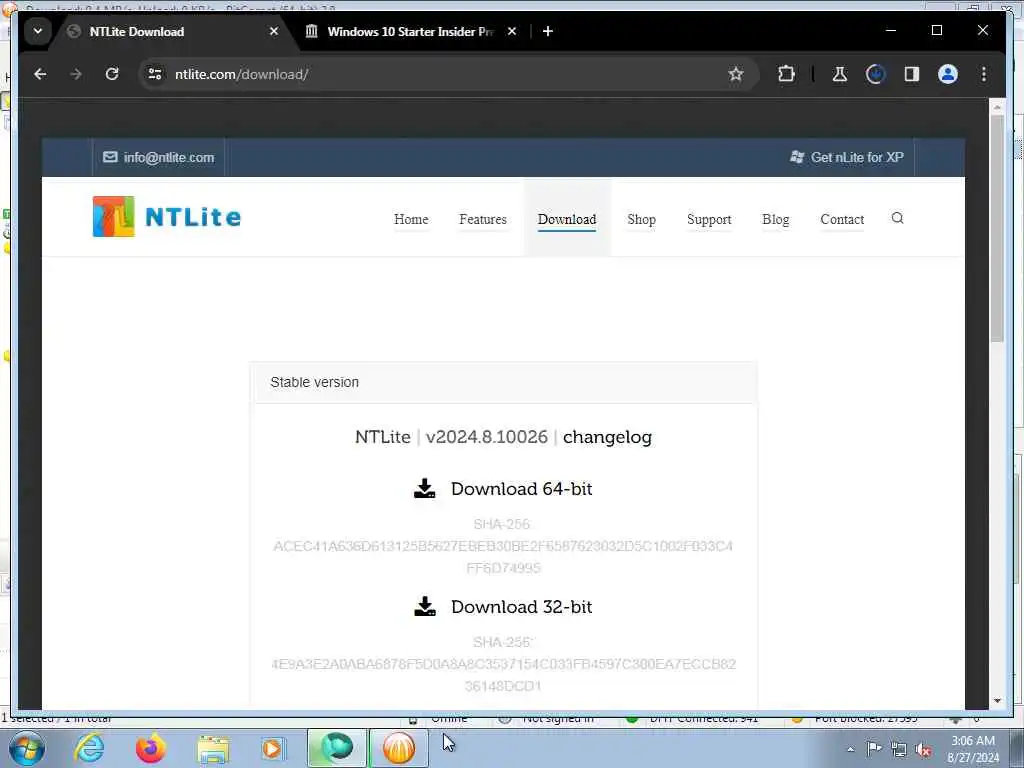Viewport: 1024px width, 768px height.
Task: Click the browser forward arrow
Action: click(76, 74)
